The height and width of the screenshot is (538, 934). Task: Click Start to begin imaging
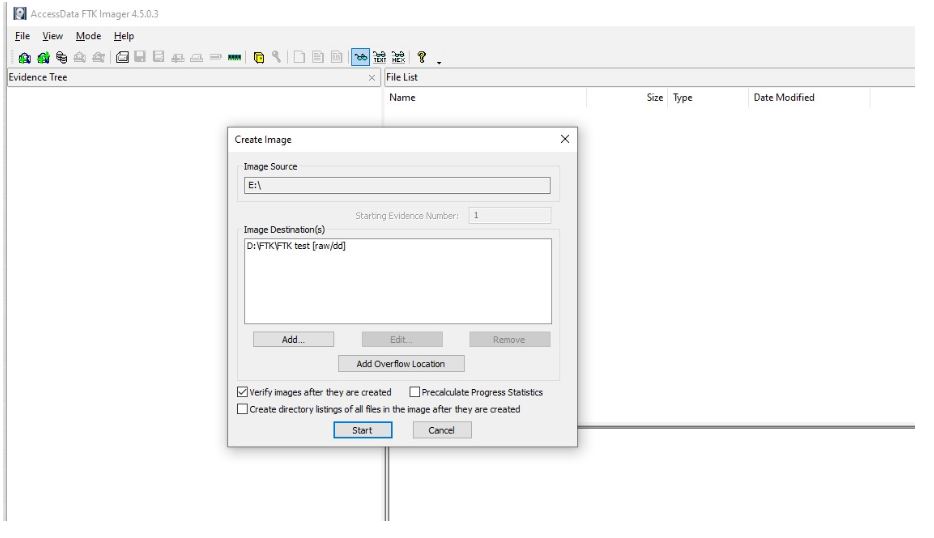click(362, 430)
